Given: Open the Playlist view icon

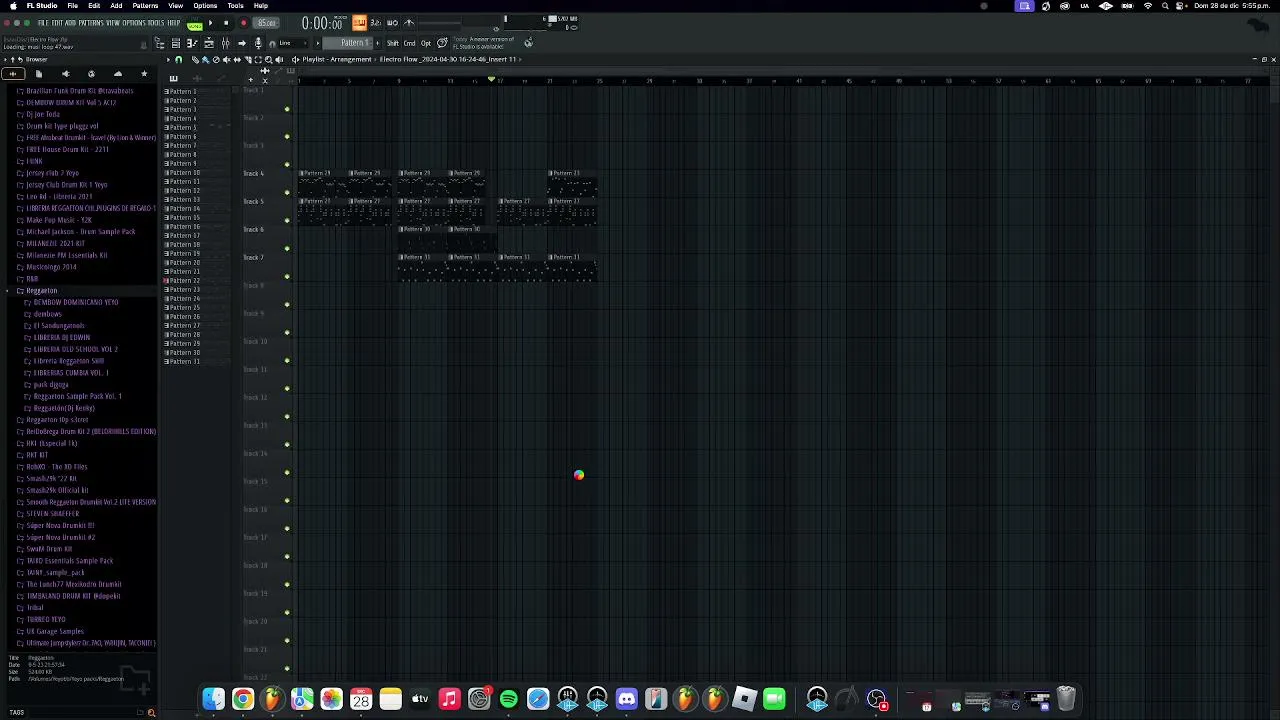Looking at the screenshot, I should 176,43.
